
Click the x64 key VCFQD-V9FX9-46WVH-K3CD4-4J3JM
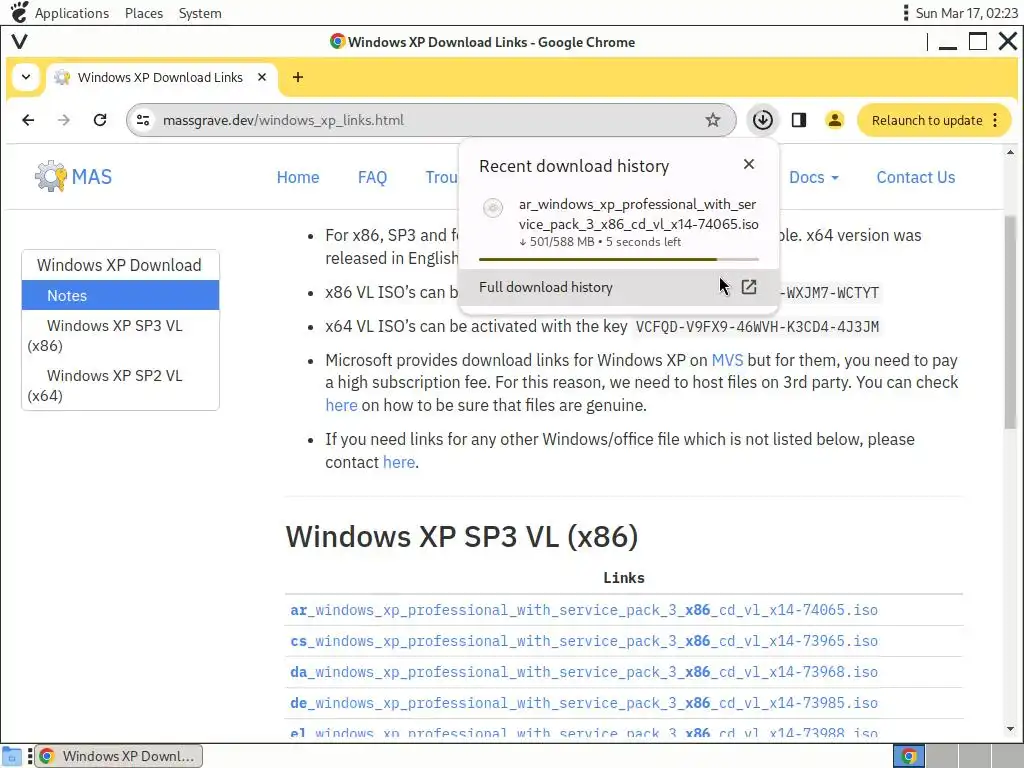tap(758, 327)
